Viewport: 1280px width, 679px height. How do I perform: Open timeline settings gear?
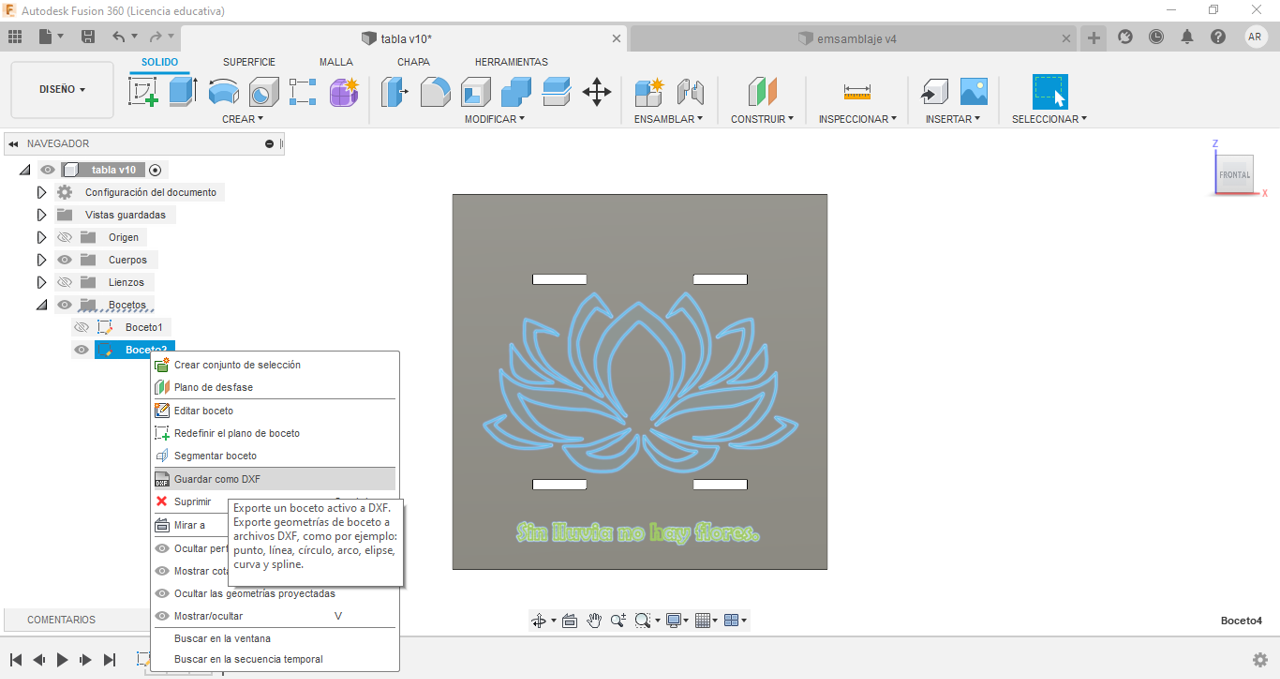pyautogui.click(x=1260, y=660)
